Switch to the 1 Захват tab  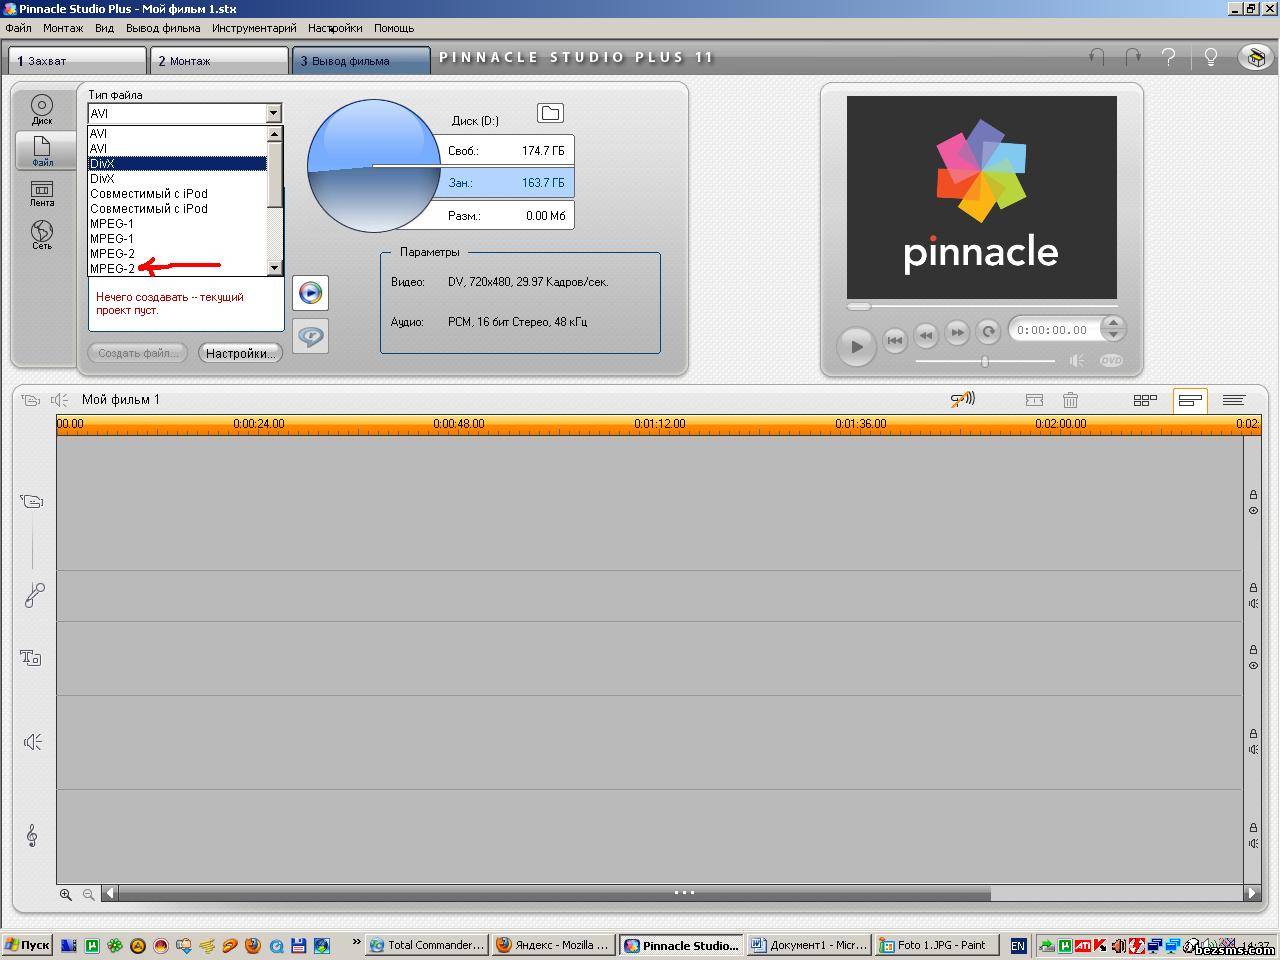point(76,60)
